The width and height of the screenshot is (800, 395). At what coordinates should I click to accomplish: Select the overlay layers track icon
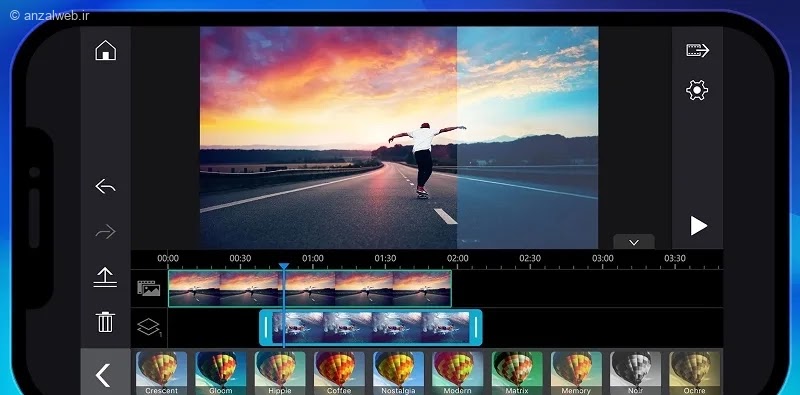pyautogui.click(x=149, y=327)
